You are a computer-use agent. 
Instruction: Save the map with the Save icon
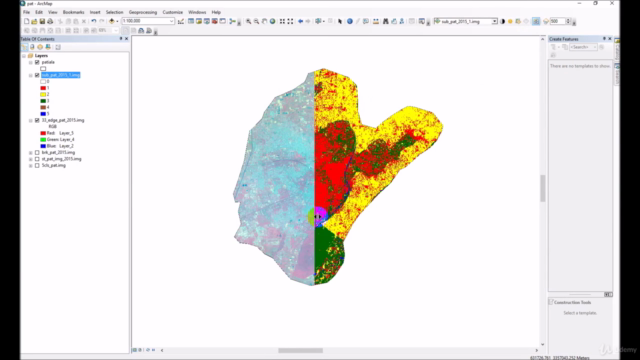pos(42,21)
